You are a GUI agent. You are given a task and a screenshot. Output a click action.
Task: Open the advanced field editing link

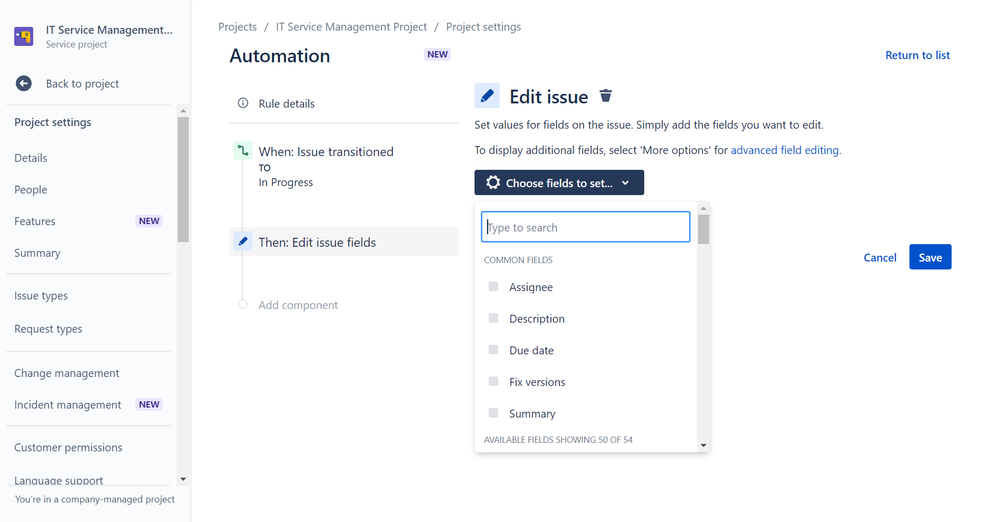(x=785, y=150)
